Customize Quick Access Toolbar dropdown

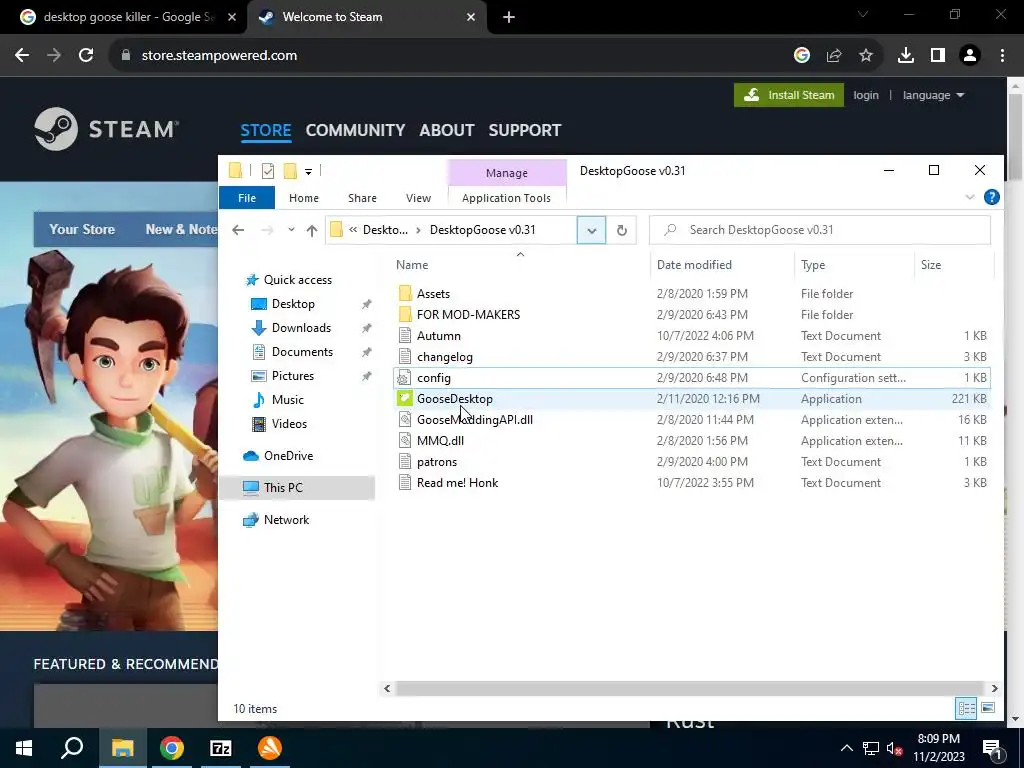(x=308, y=172)
